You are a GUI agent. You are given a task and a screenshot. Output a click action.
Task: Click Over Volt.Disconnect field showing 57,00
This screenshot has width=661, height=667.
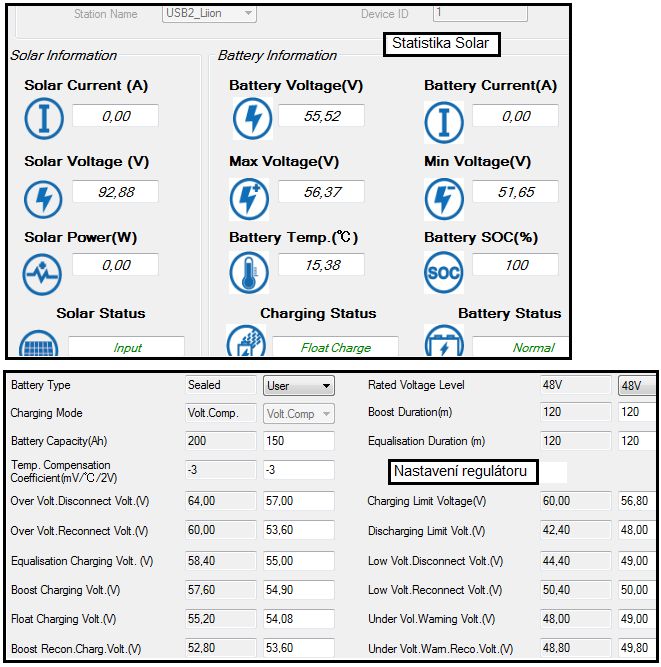[x=298, y=501]
